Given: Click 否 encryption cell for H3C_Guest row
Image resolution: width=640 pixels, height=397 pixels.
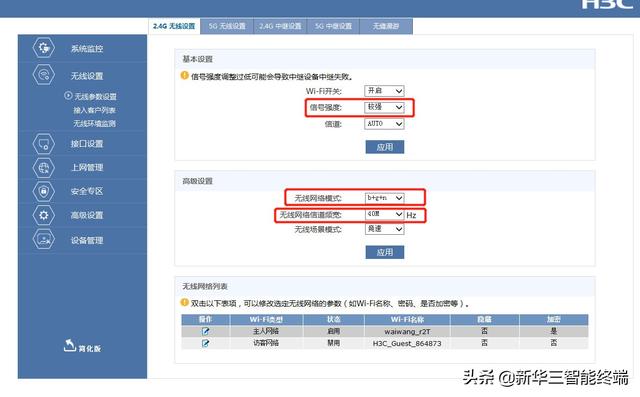Looking at the screenshot, I should tap(554, 343).
